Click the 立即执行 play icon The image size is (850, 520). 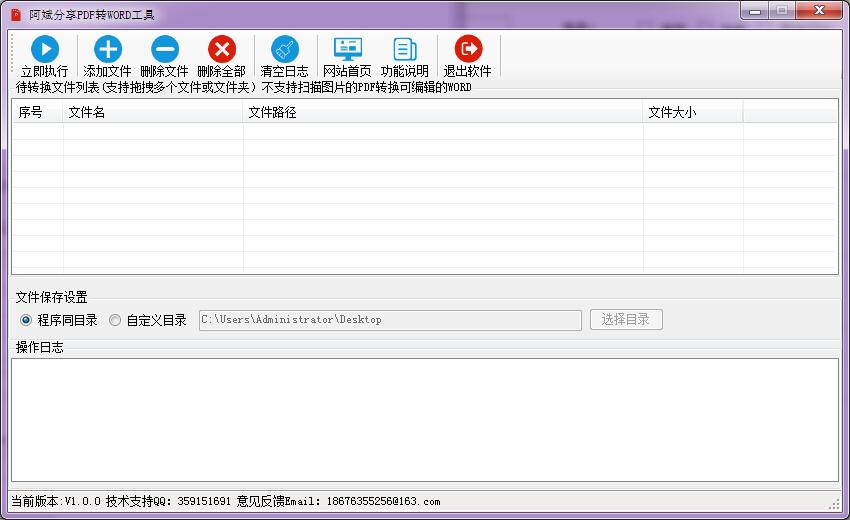pyautogui.click(x=45, y=49)
